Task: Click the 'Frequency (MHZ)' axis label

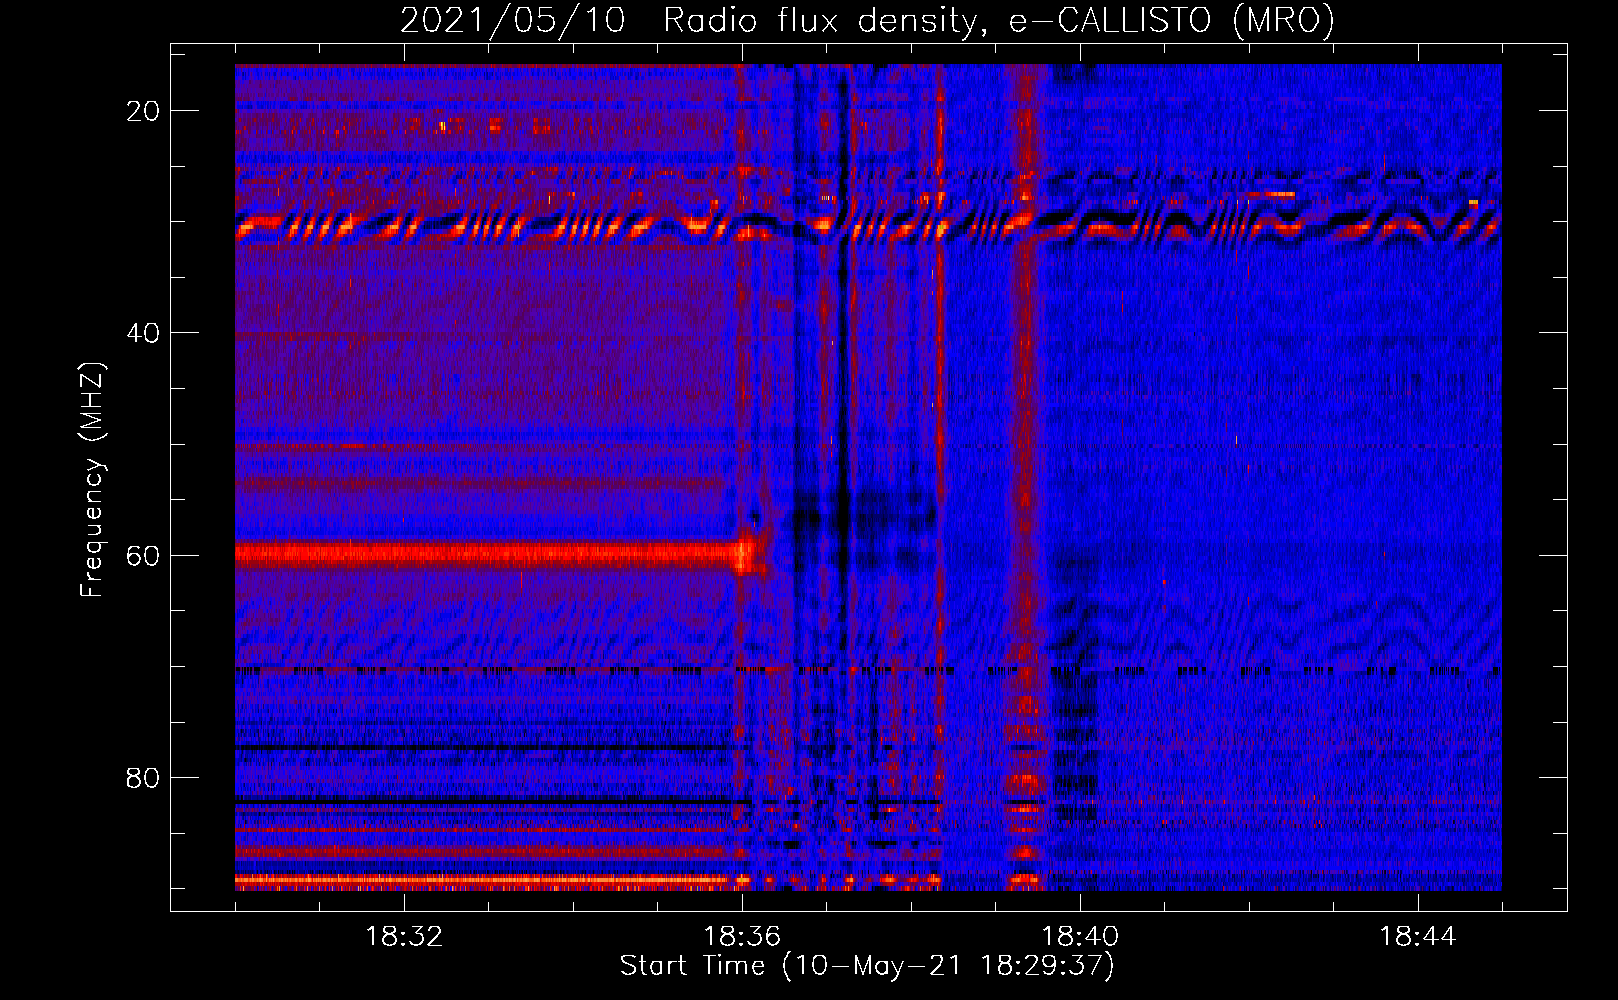Action: (x=92, y=480)
